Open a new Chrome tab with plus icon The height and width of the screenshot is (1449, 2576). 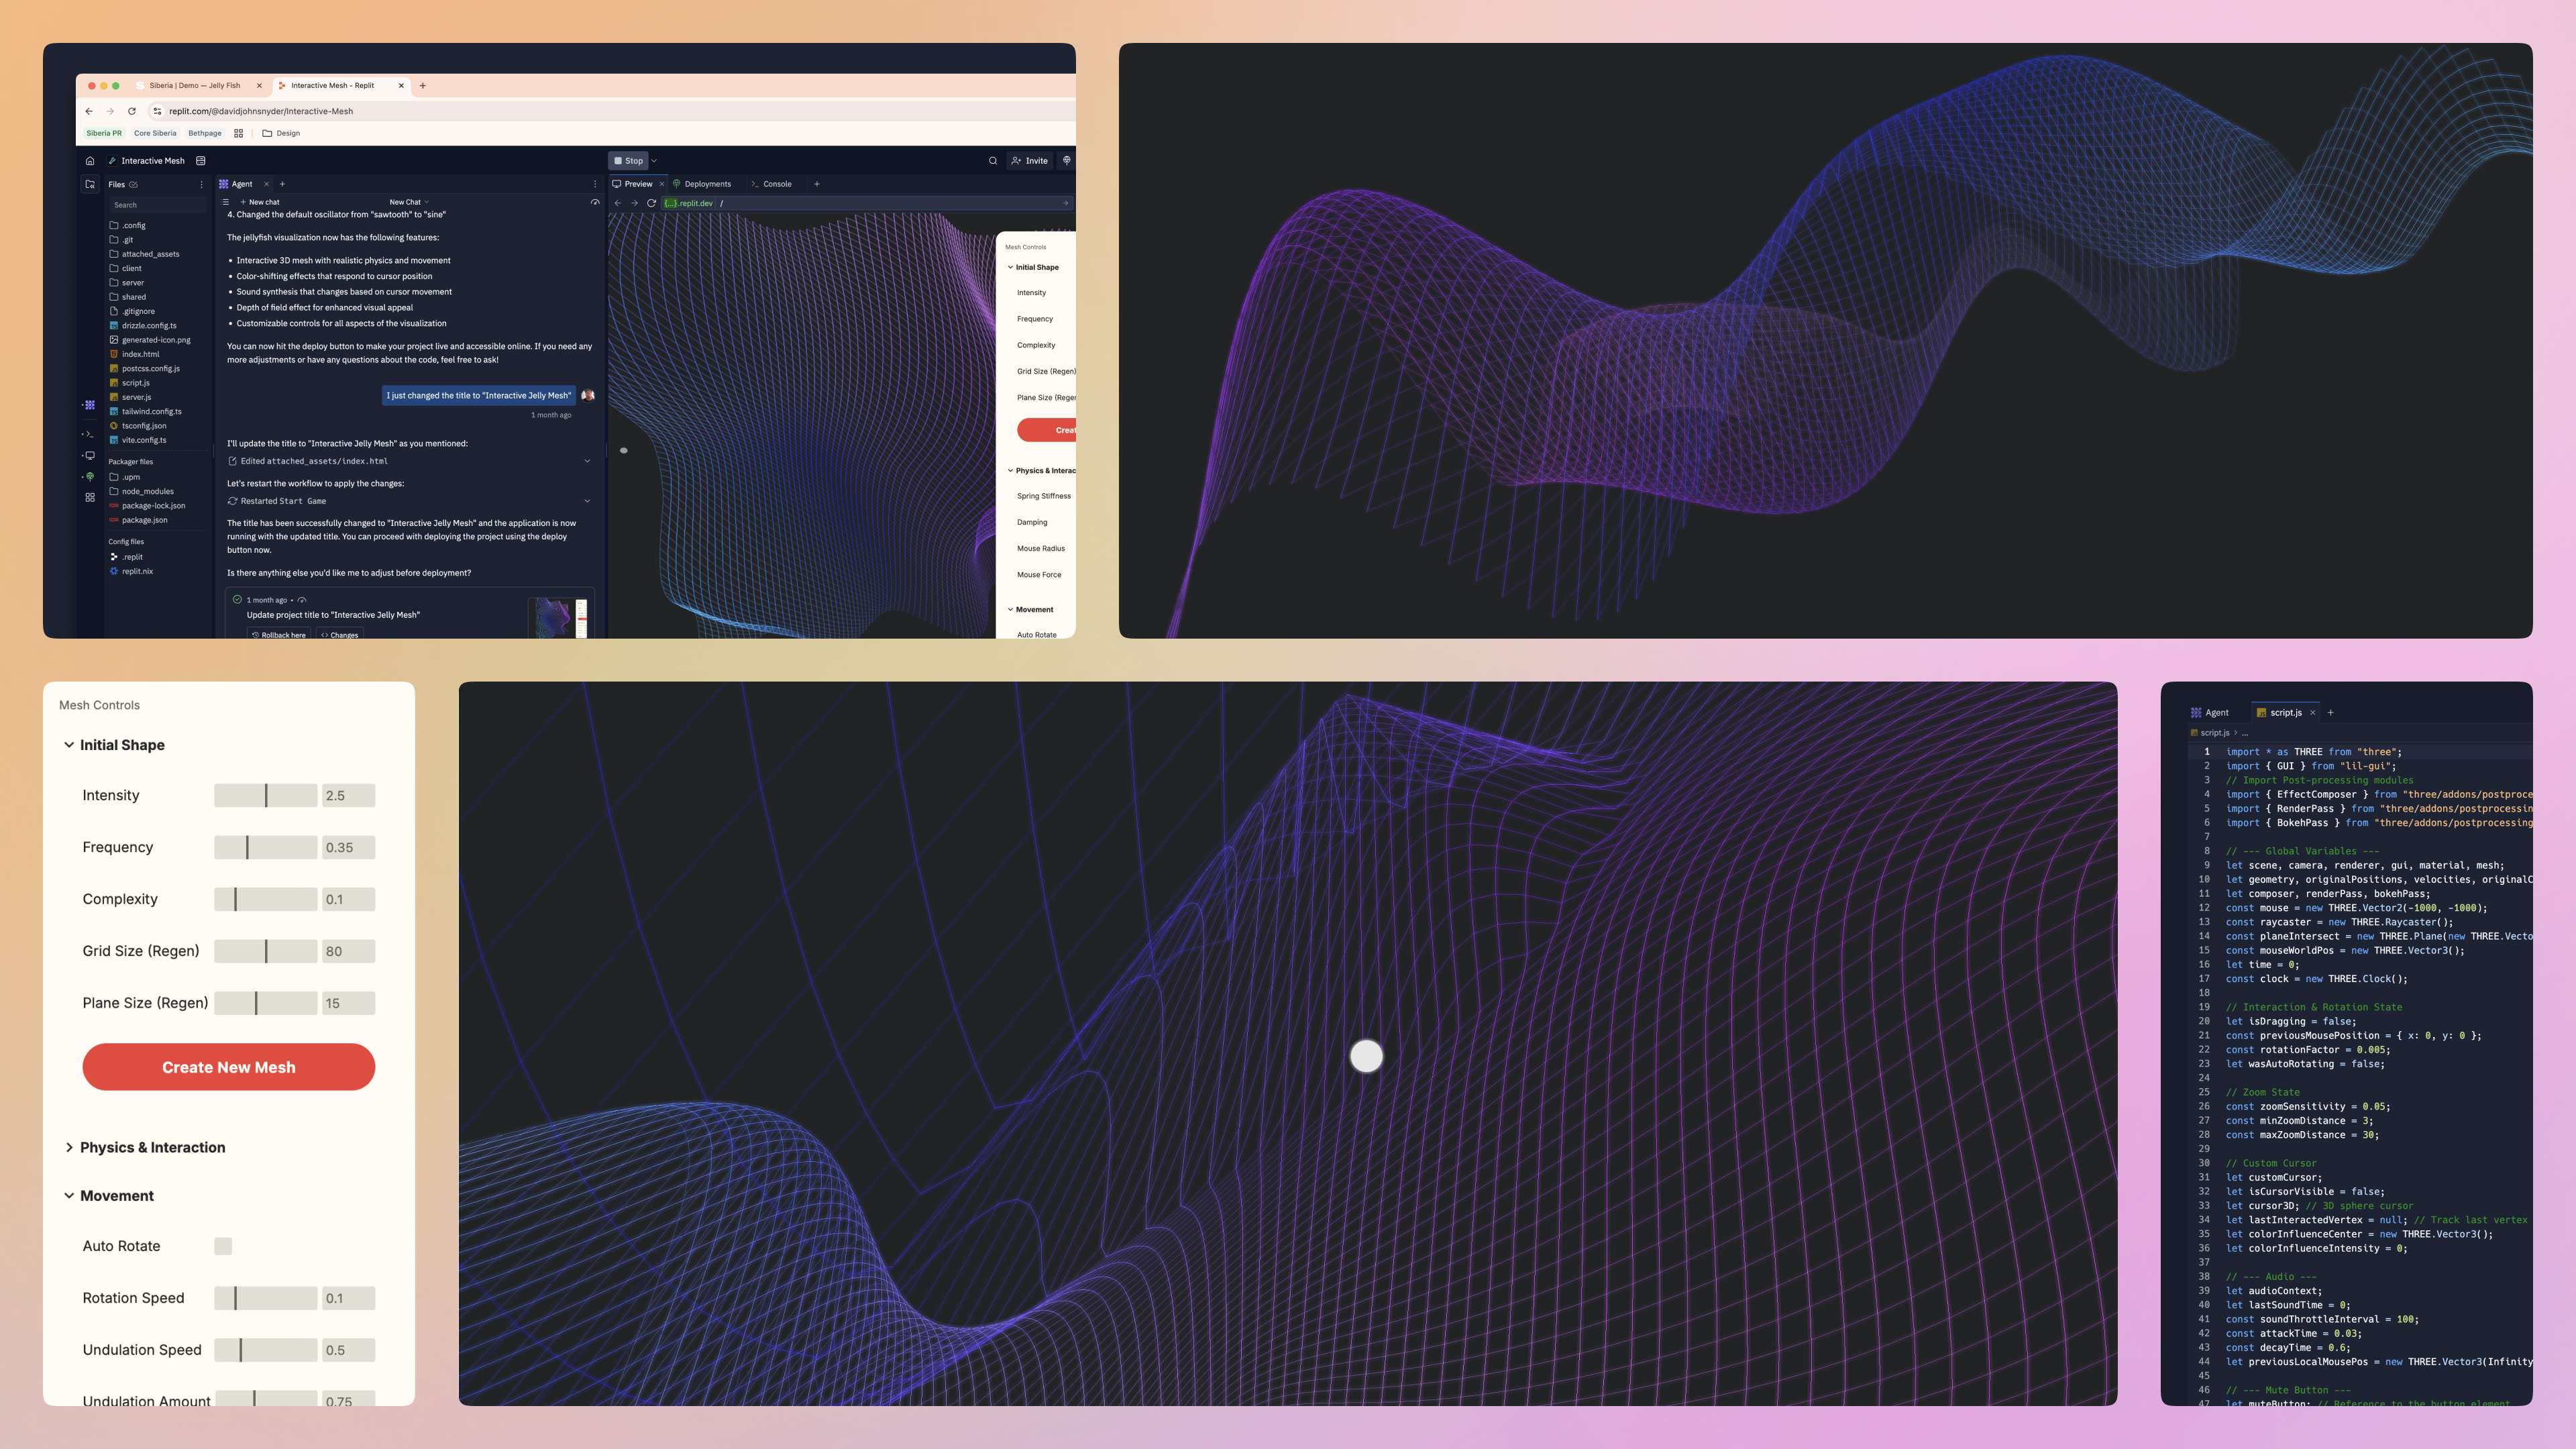pos(423,86)
